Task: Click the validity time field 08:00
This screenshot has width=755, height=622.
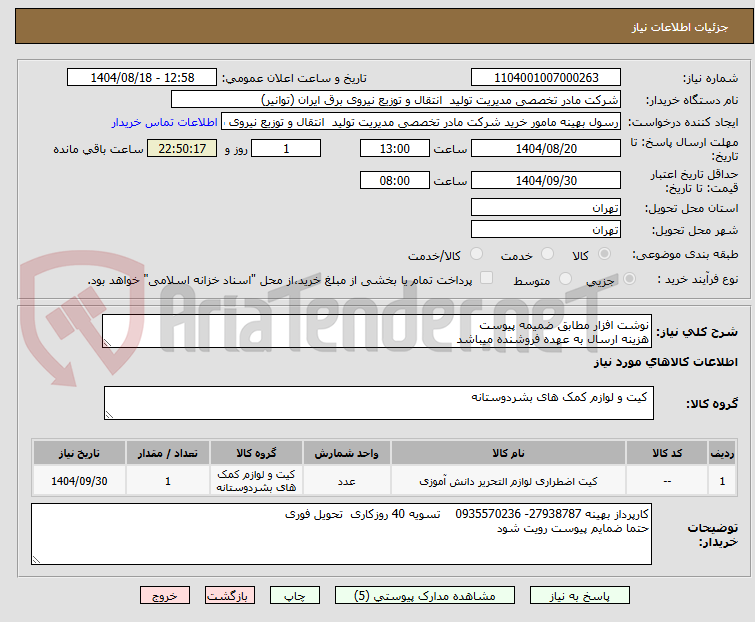Action: point(394,180)
